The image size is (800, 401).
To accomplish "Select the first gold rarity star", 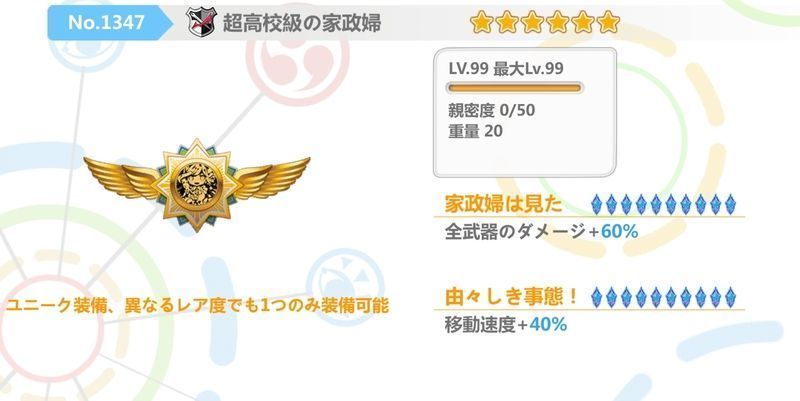I will pos(481,22).
